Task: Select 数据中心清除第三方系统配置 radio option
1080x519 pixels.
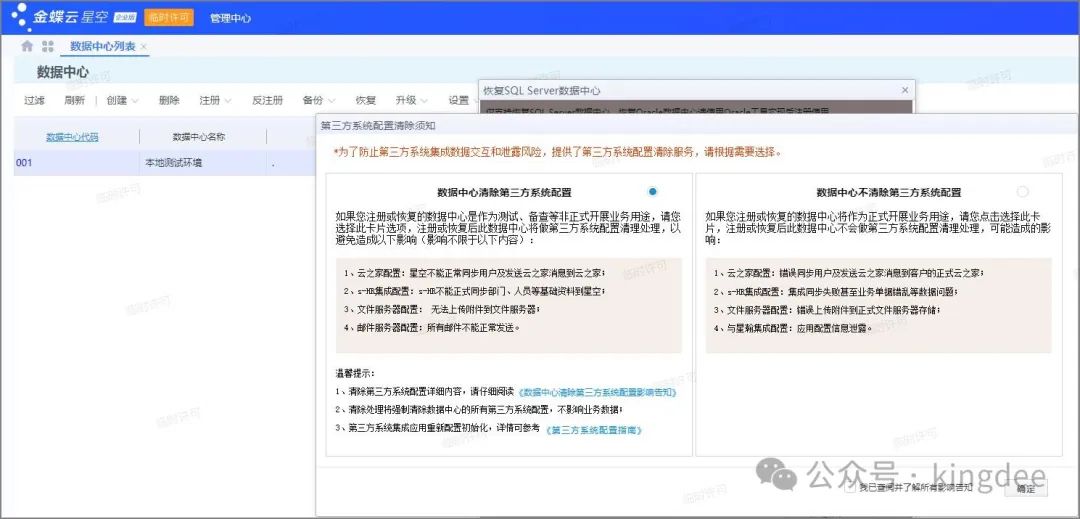Action: point(653,191)
